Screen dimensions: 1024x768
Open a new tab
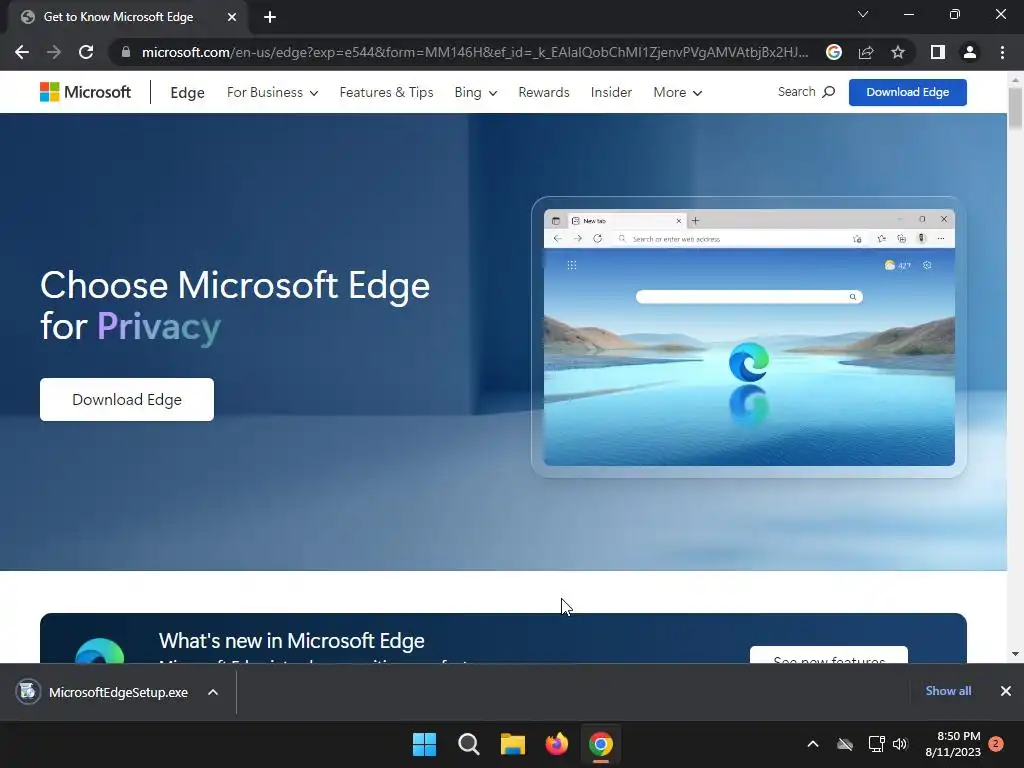click(270, 17)
